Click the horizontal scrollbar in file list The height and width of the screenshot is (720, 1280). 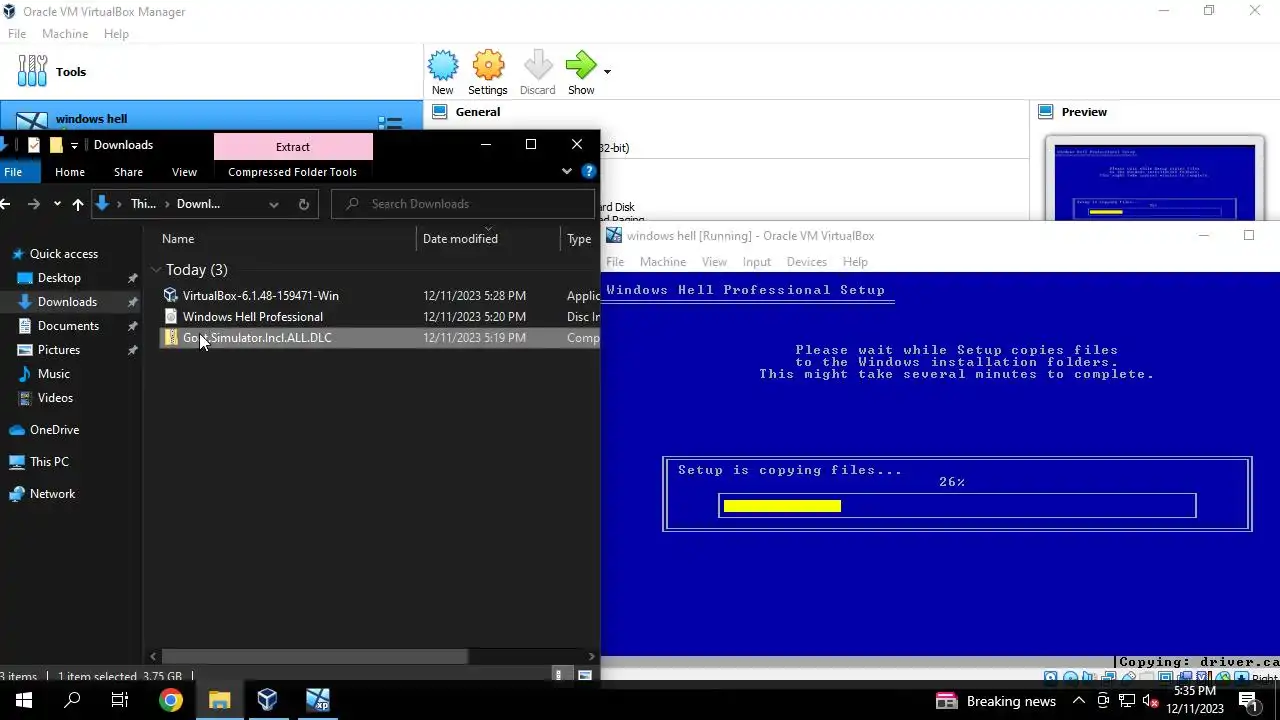[x=314, y=657]
